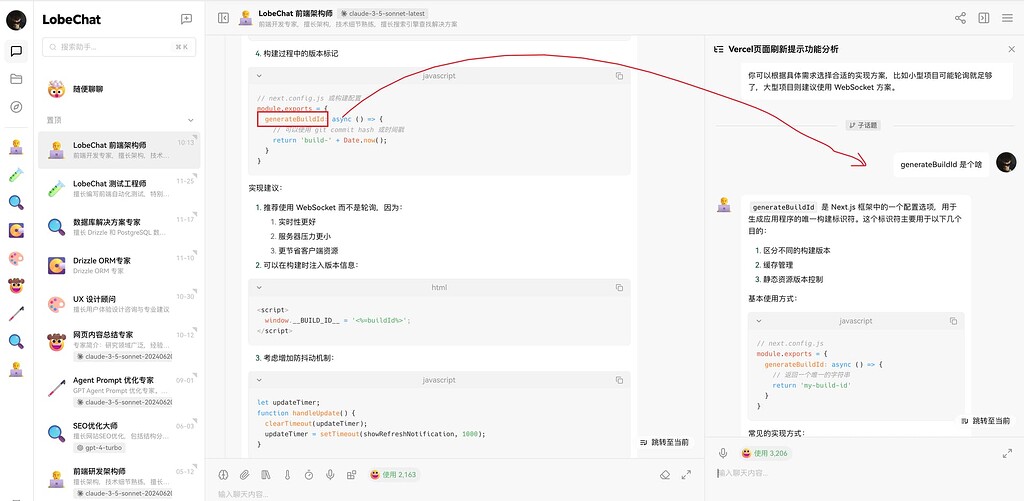The width and height of the screenshot is (1024, 501).
Task: Select the test tube agent in the icon rail
Action: pos(16,175)
